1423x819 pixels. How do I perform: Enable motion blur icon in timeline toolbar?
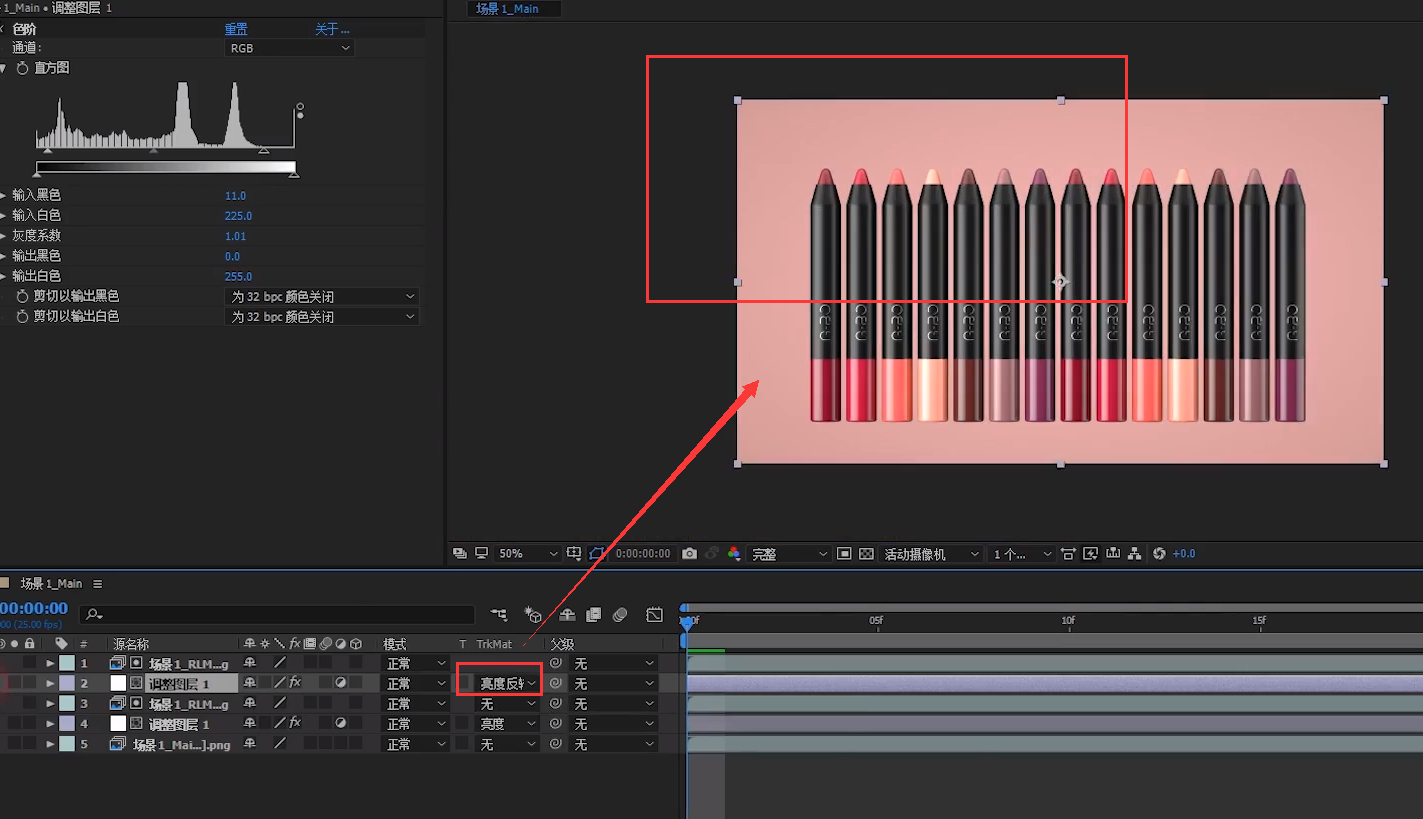620,614
